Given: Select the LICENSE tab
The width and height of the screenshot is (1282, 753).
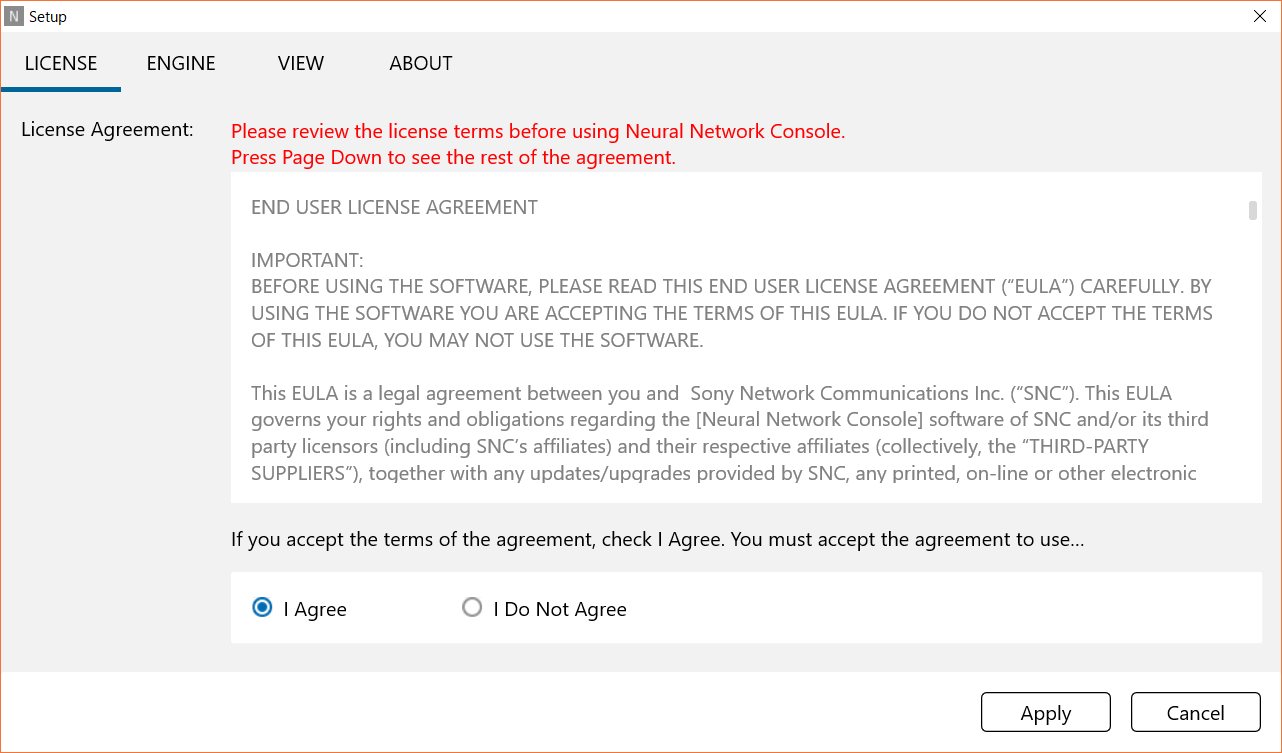Looking at the screenshot, I should 61,62.
